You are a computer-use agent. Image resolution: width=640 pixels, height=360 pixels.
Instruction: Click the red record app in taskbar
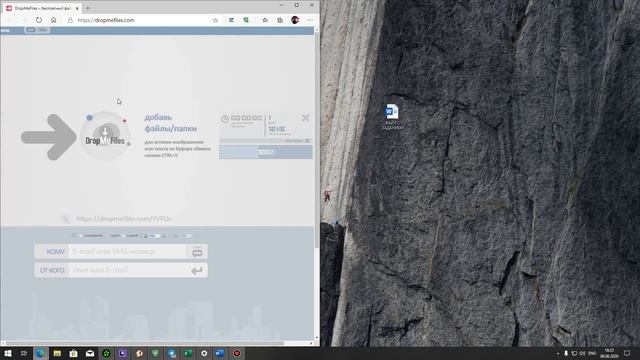[237, 353]
